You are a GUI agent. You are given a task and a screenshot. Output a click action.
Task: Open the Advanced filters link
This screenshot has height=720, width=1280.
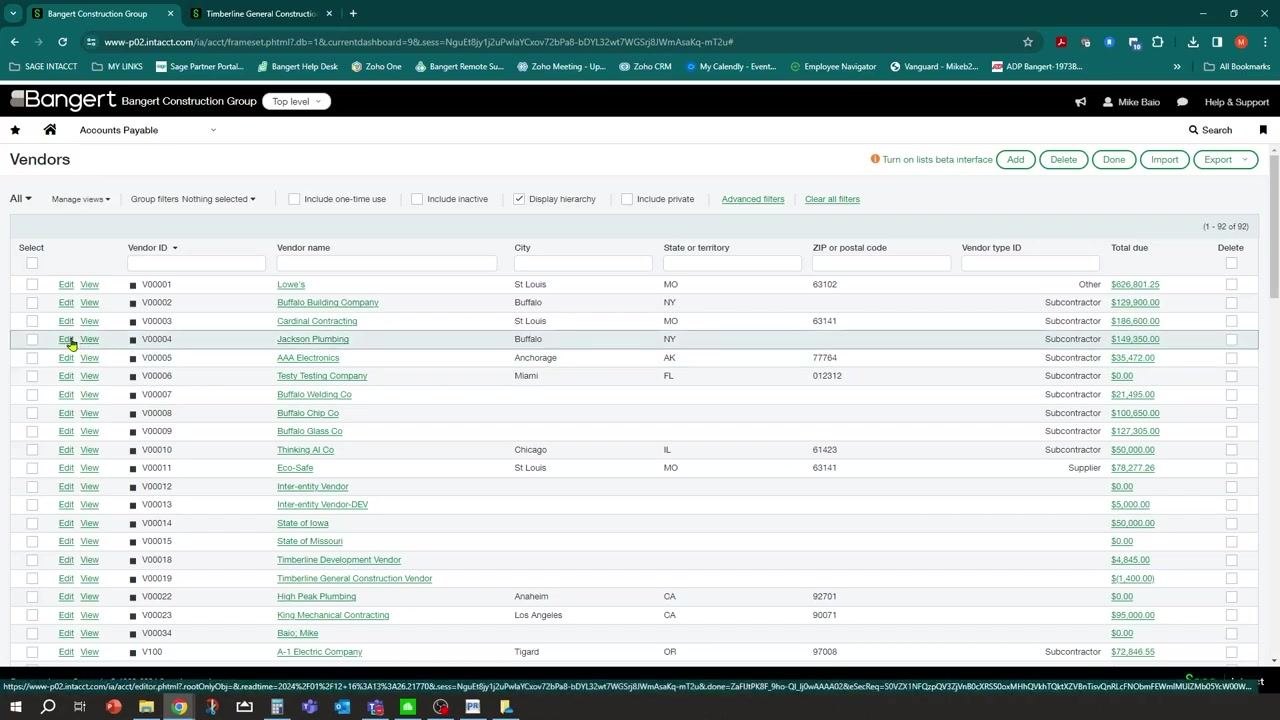(753, 199)
